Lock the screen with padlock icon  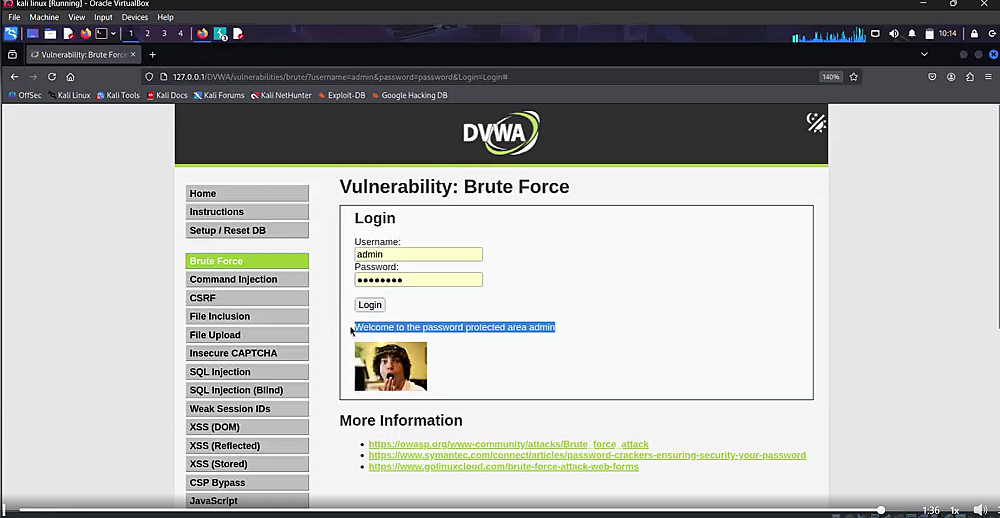click(974, 34)
